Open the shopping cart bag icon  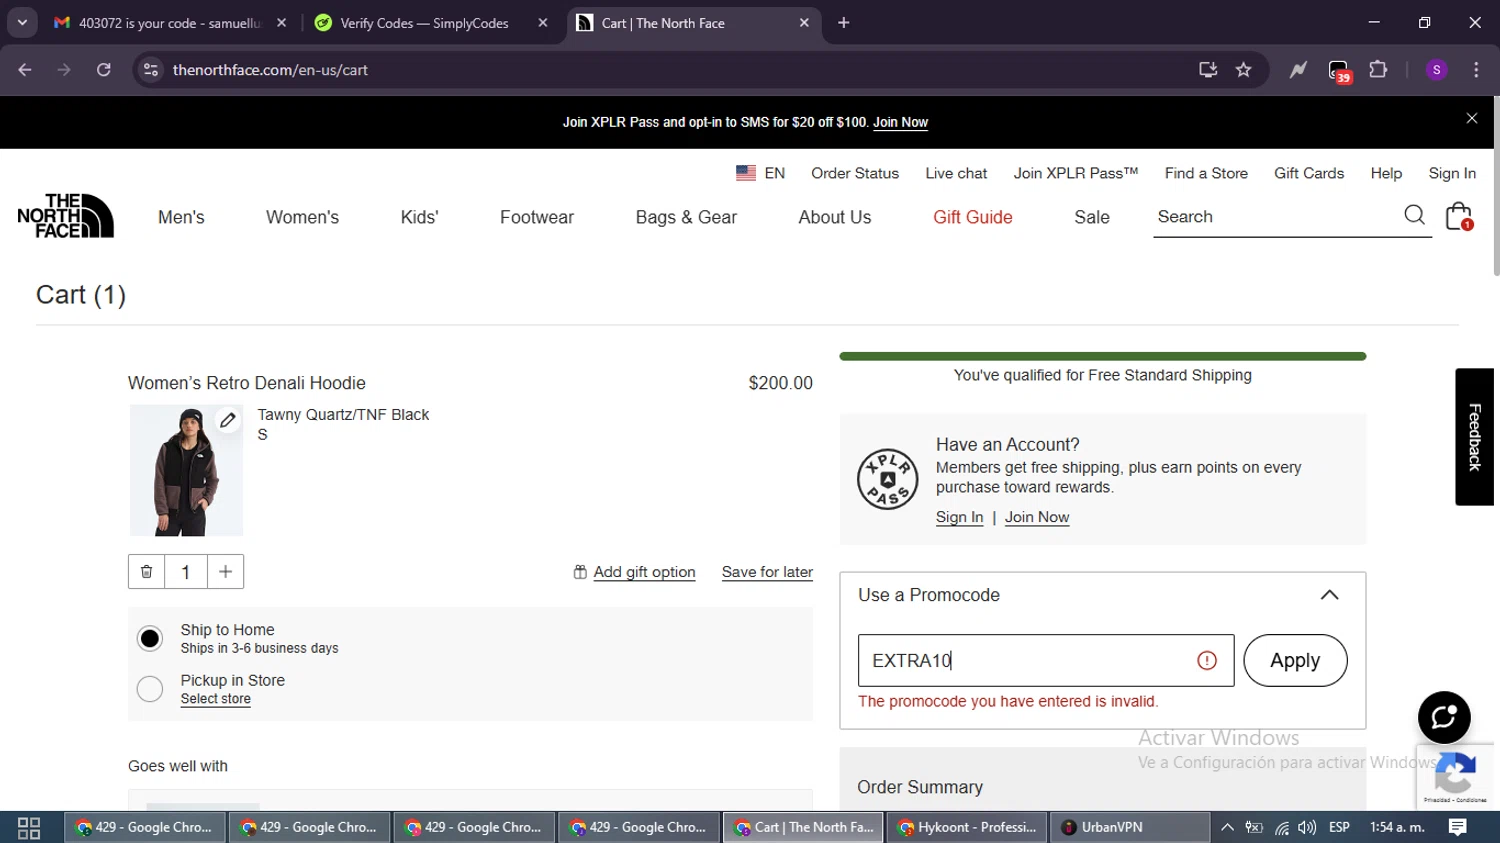coord(1459,216)
